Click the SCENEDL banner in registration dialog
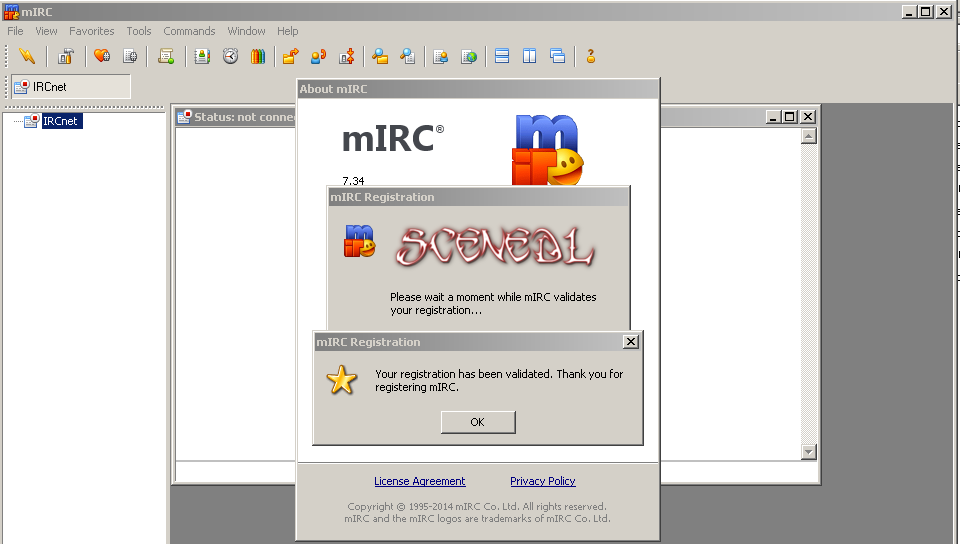 click(x=495, y=247)
